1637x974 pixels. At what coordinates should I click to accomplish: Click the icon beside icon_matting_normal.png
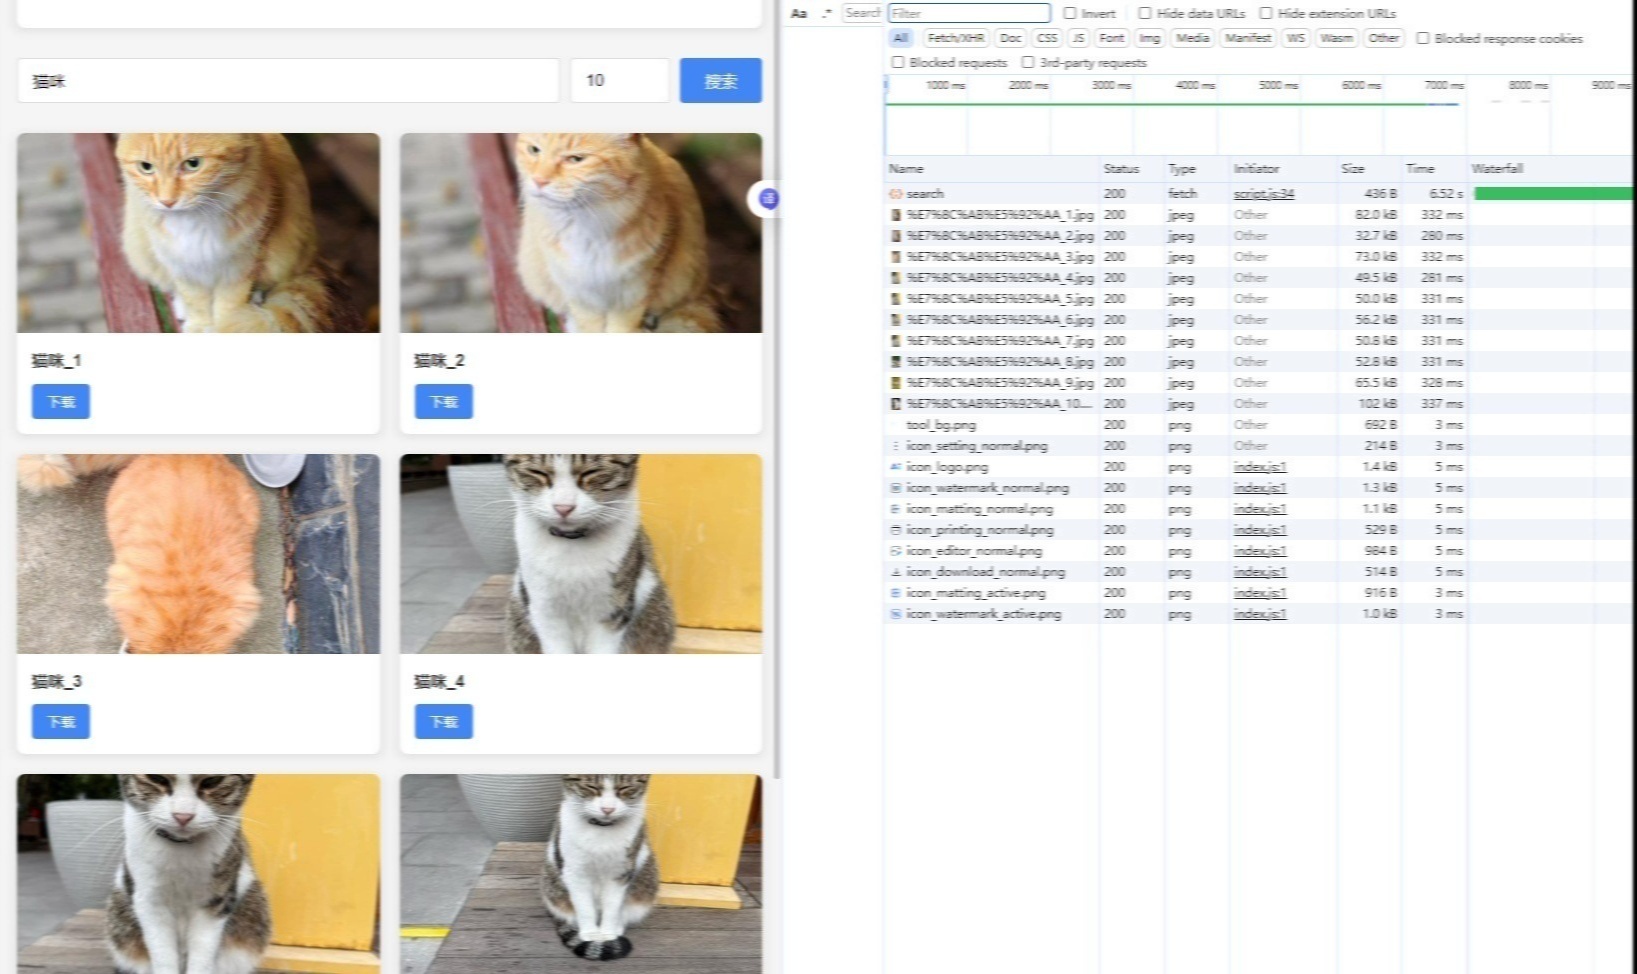coord(896,509)
